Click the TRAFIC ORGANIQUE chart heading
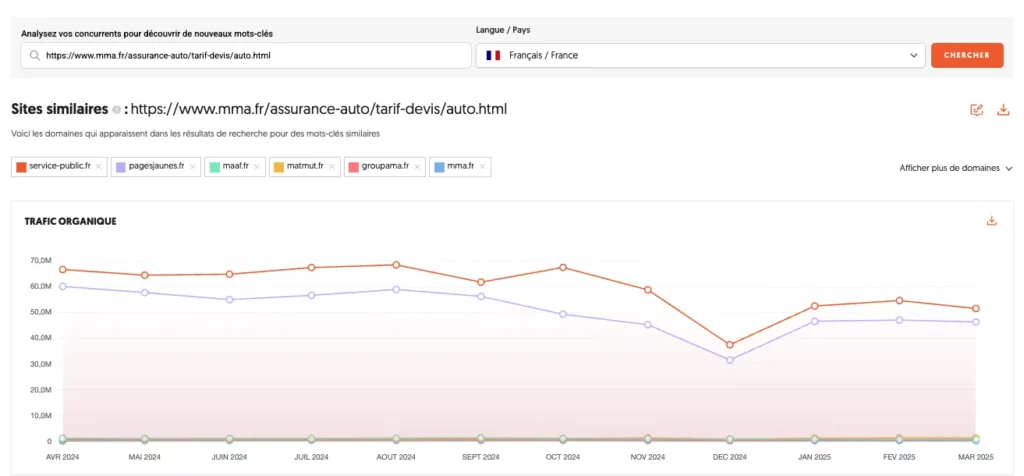This screenshot has height=476, width=1024. (71, 221)
